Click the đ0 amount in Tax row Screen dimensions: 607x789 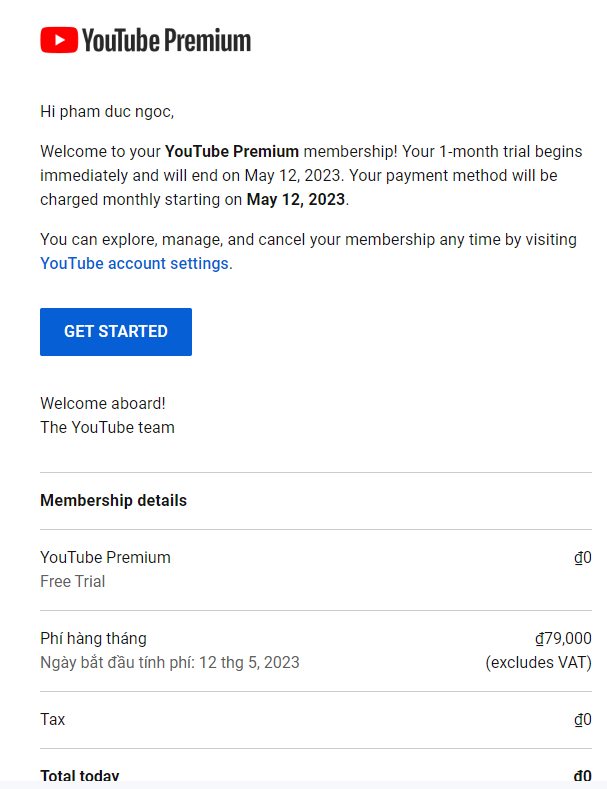[583, 720]
